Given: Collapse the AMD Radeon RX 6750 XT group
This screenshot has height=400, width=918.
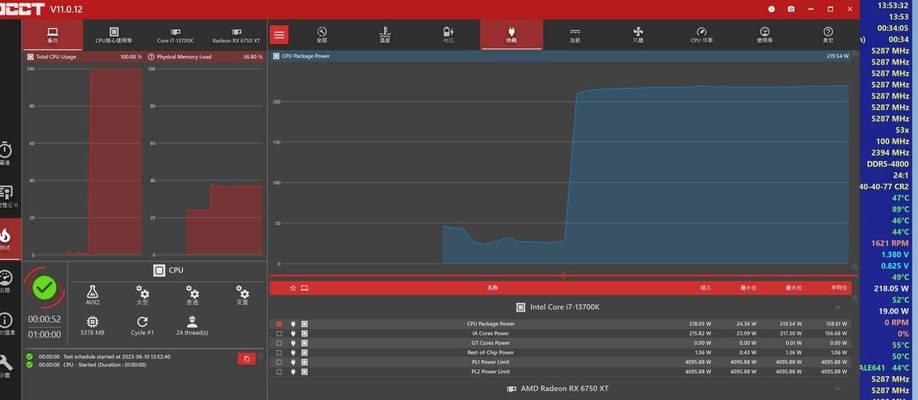Looking at the screenshot, I should pyautogui.click(x=838, y=389).
